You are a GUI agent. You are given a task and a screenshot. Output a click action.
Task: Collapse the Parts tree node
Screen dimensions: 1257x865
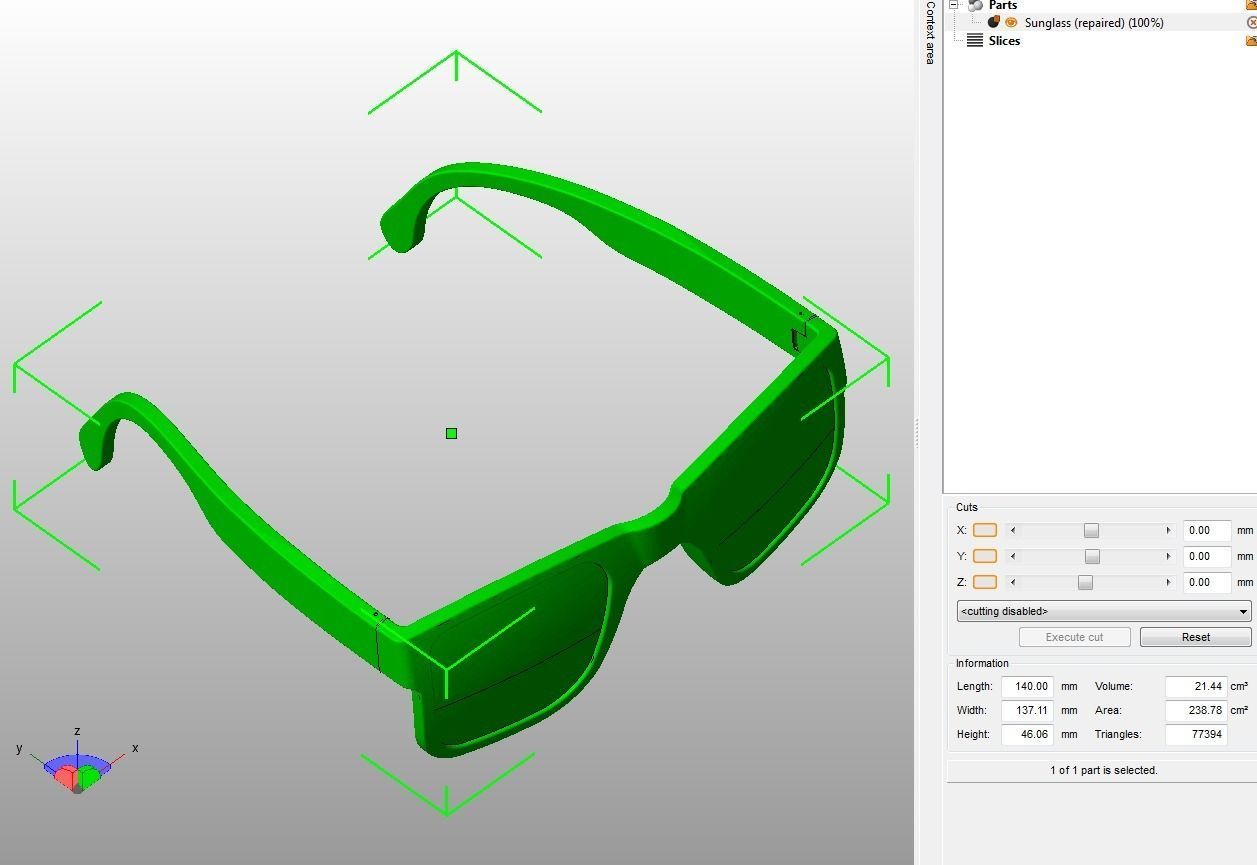click(x=954, y=5)
